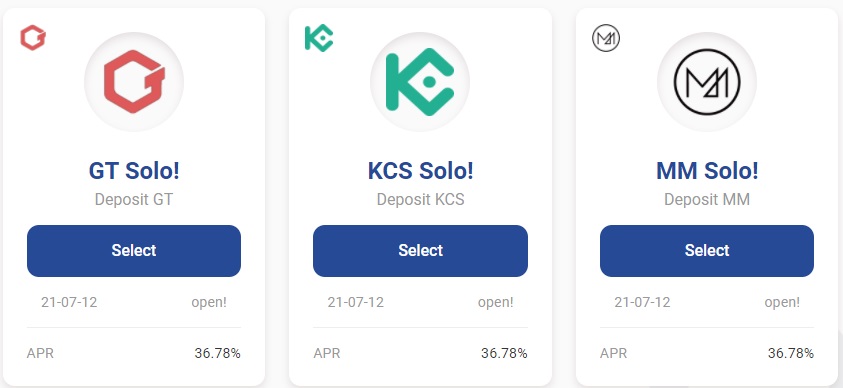Click the small green KCS corner icon

[319, 38]
